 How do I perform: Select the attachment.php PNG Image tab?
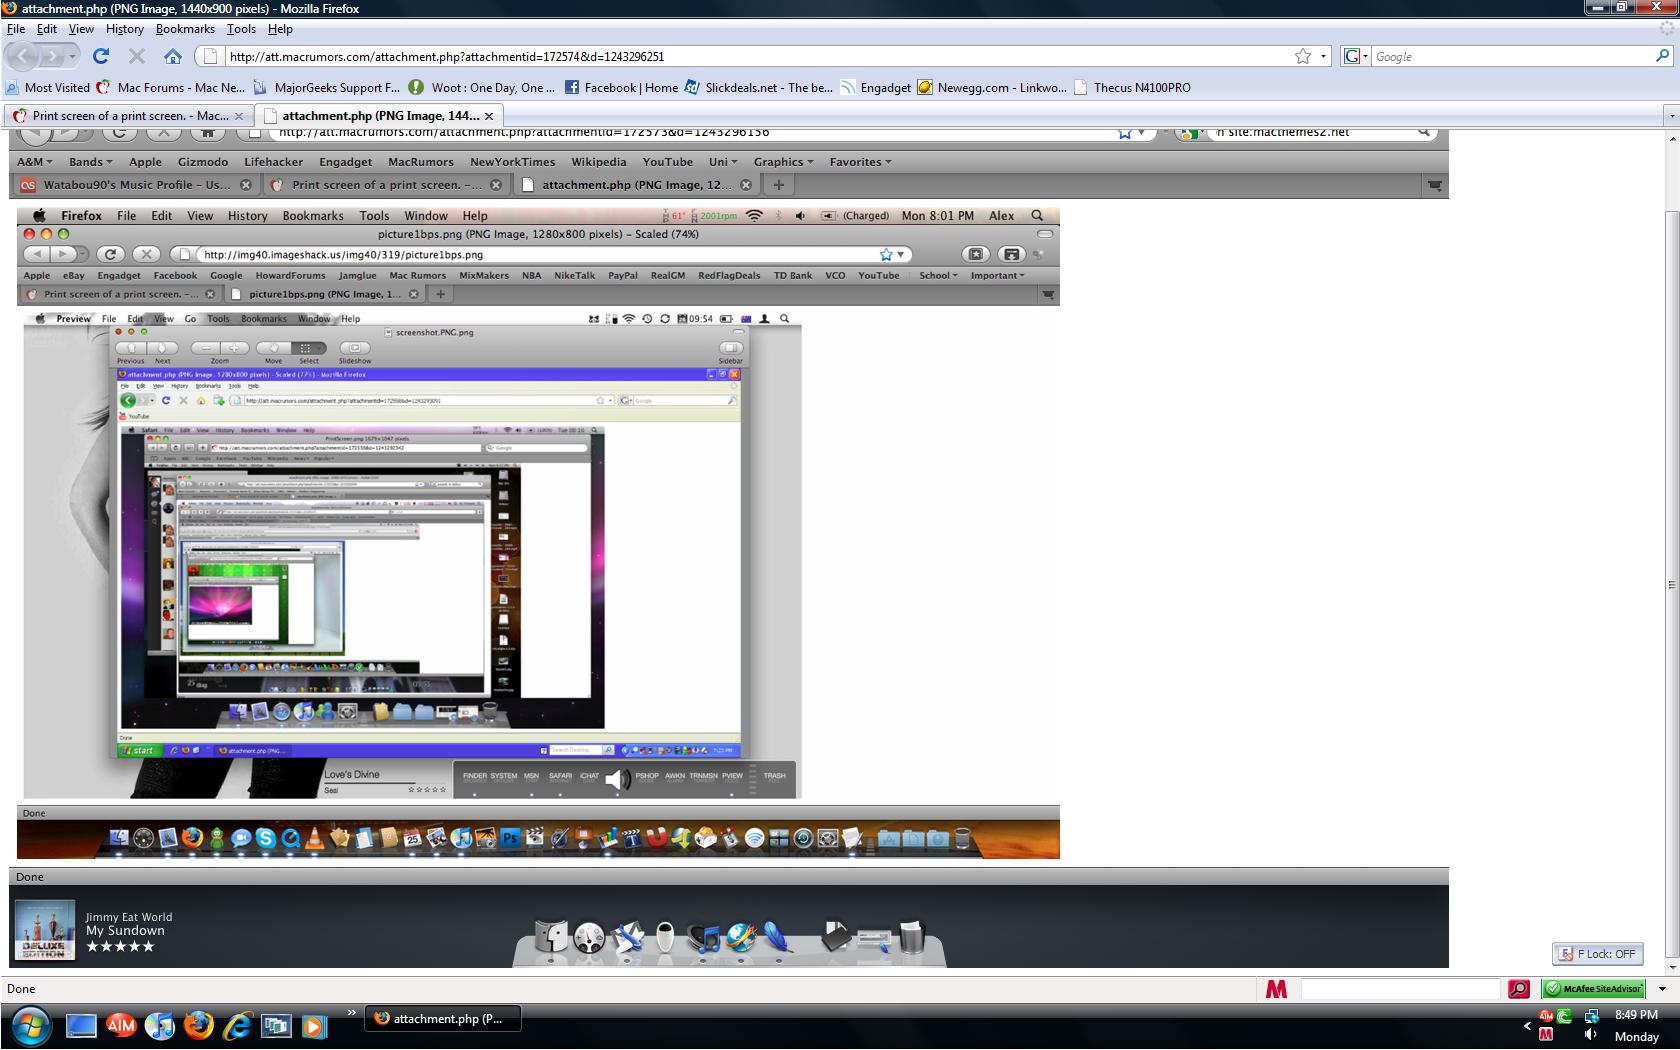pyautogui.click(x=378, y=116)
